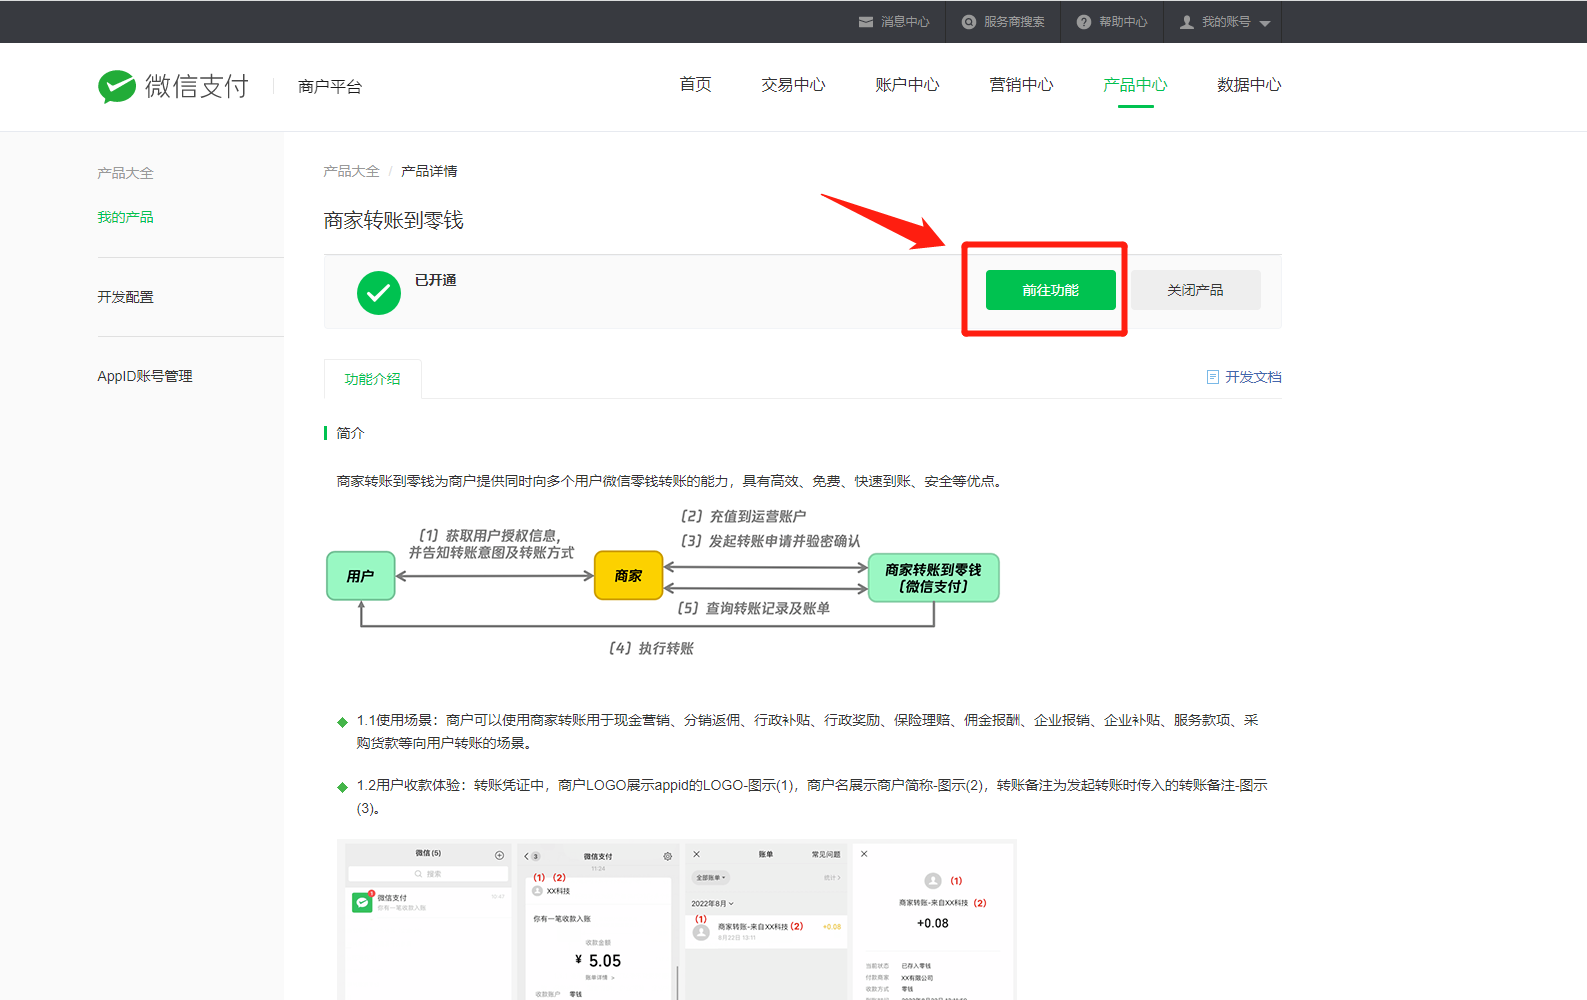Select 产品中心 in the top navigation
1587x1000 pixels.
click(x=1135, y=85)
